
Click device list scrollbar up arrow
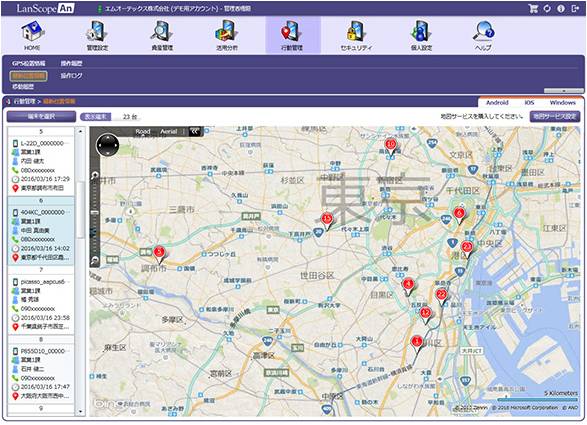[80, 132]
